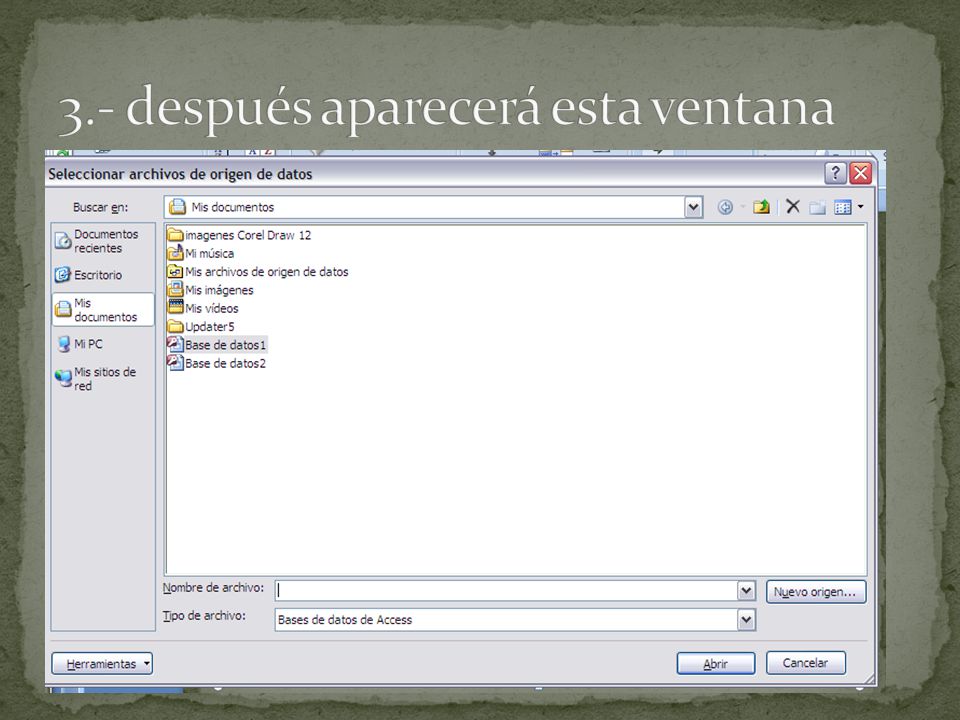Expand the Buscar en location dropdown
960x720 pixels.
(693, 208)
